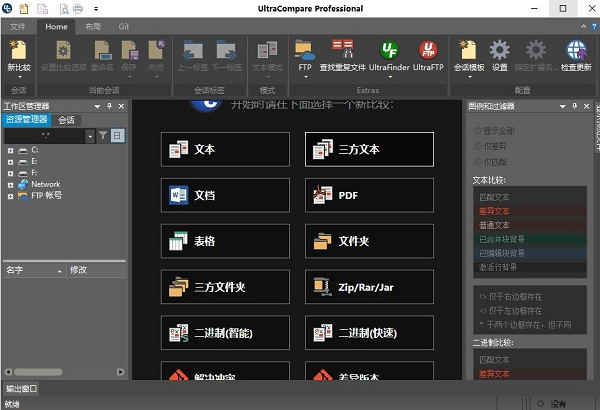Launch UltraFTP from the ribbon
Screen dimensions: 600x410
428,50
